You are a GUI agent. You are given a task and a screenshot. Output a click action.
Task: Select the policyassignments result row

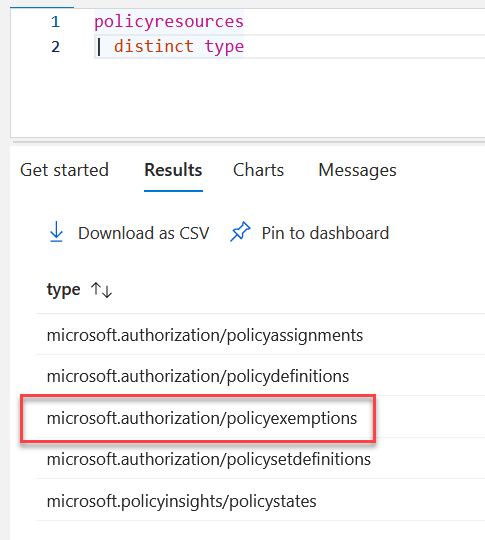click(260, 335)
